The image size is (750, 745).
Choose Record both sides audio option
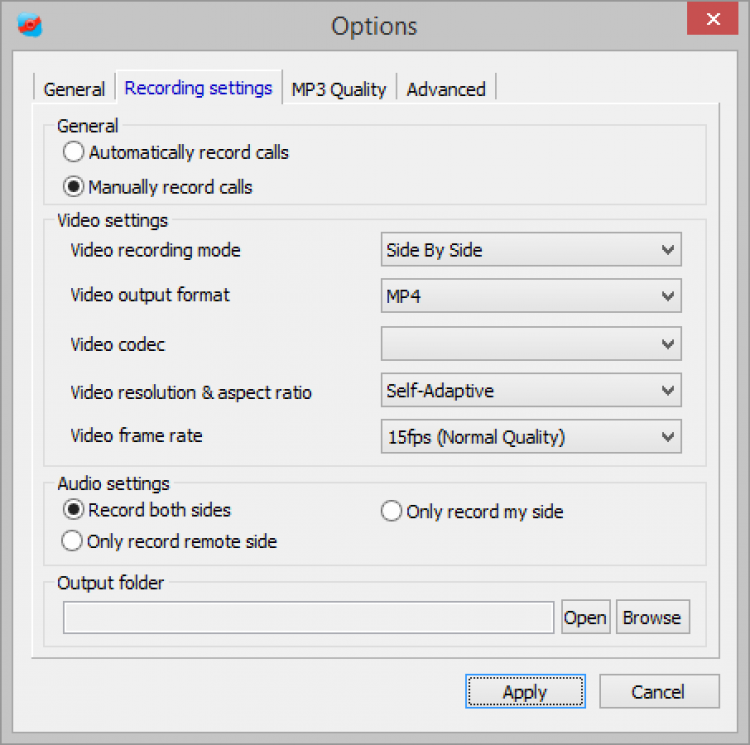click(73, 510)
